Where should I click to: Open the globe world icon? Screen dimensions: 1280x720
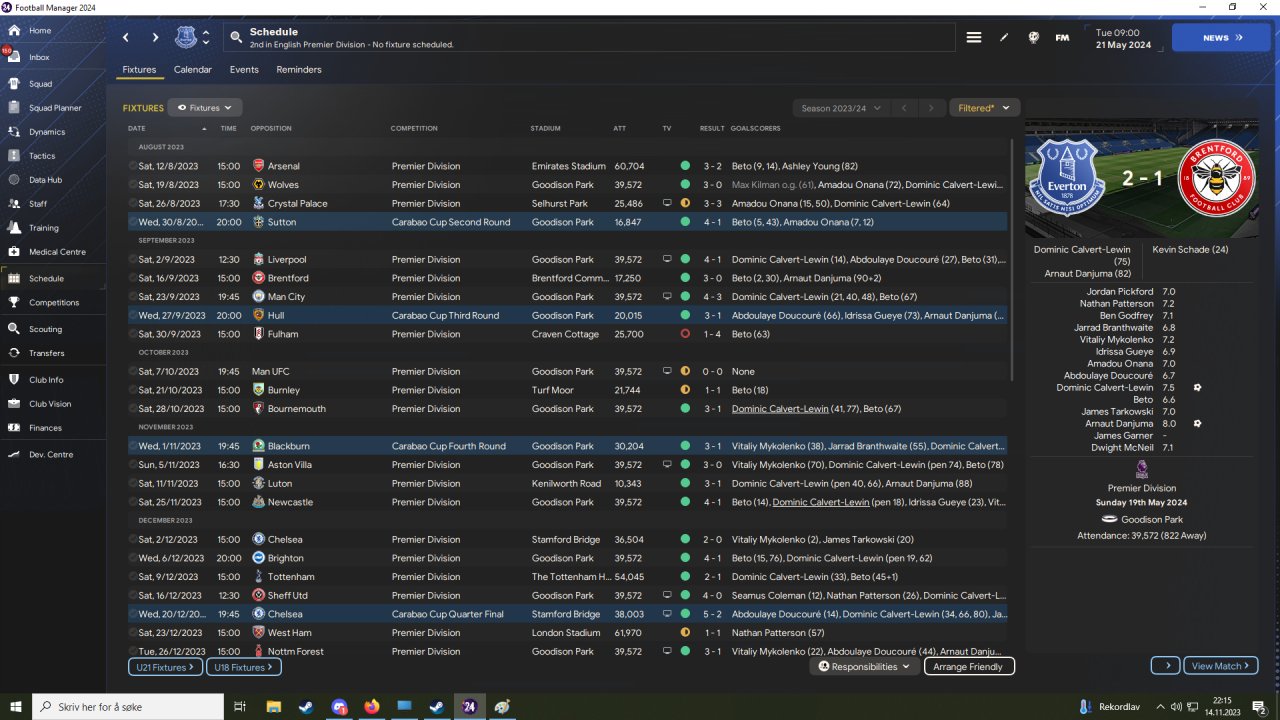coord(1033,38)
